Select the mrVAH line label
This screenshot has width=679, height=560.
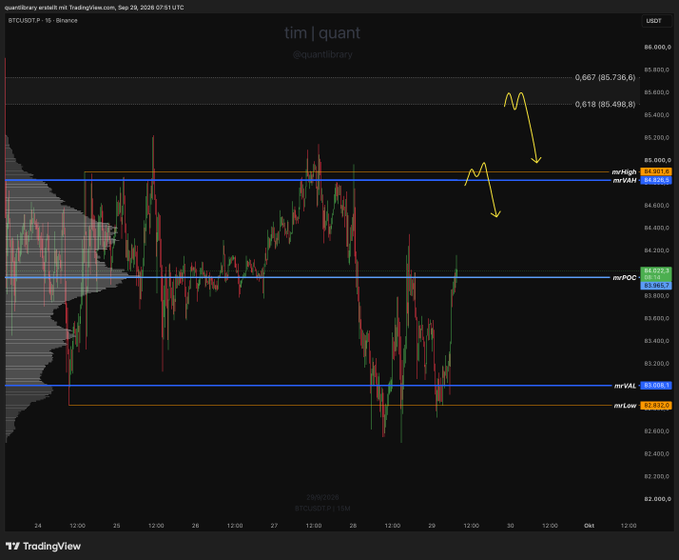pos(624,180)
